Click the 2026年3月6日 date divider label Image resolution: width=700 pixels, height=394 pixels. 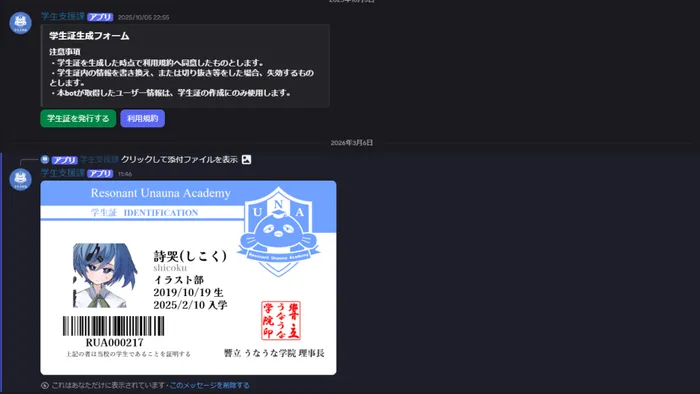click(352, 143)
